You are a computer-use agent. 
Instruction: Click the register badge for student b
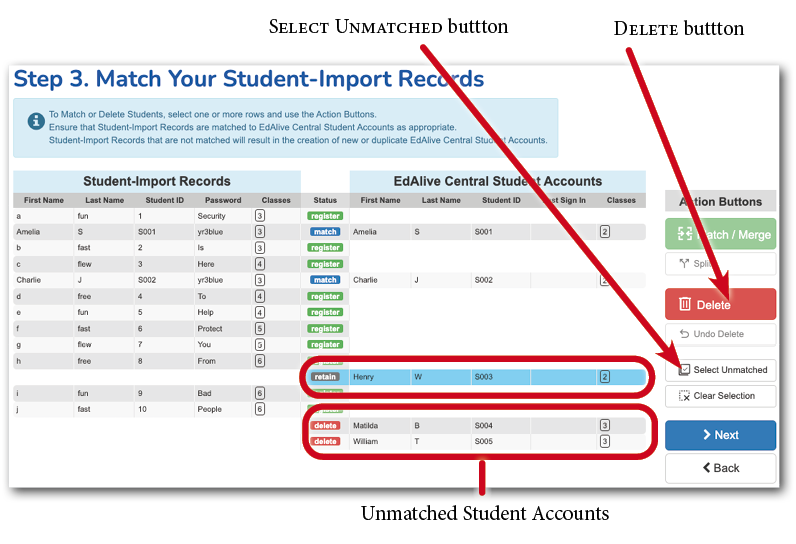[x=325, y=248]
